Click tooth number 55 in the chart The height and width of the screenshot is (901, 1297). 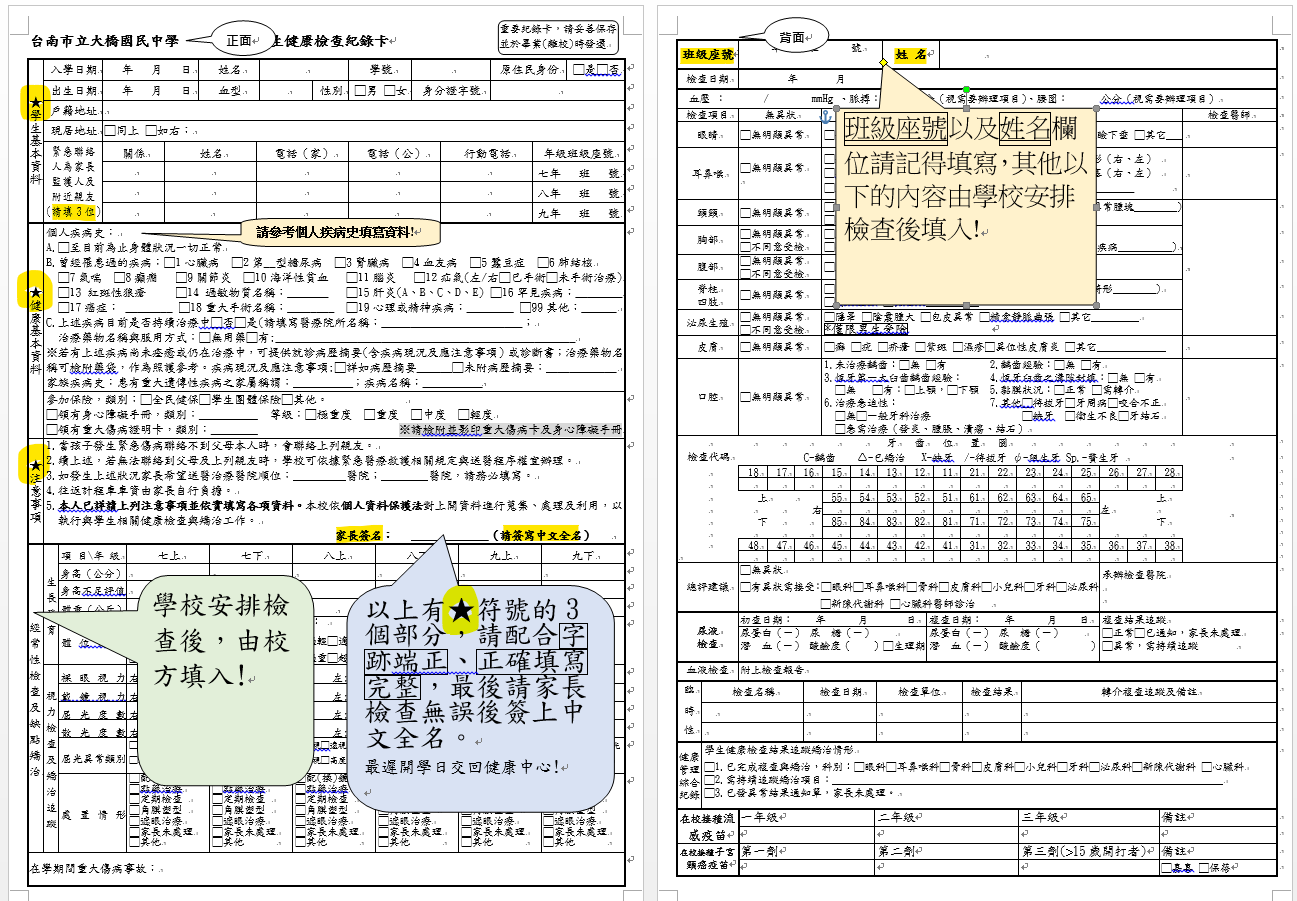(837, 497)
